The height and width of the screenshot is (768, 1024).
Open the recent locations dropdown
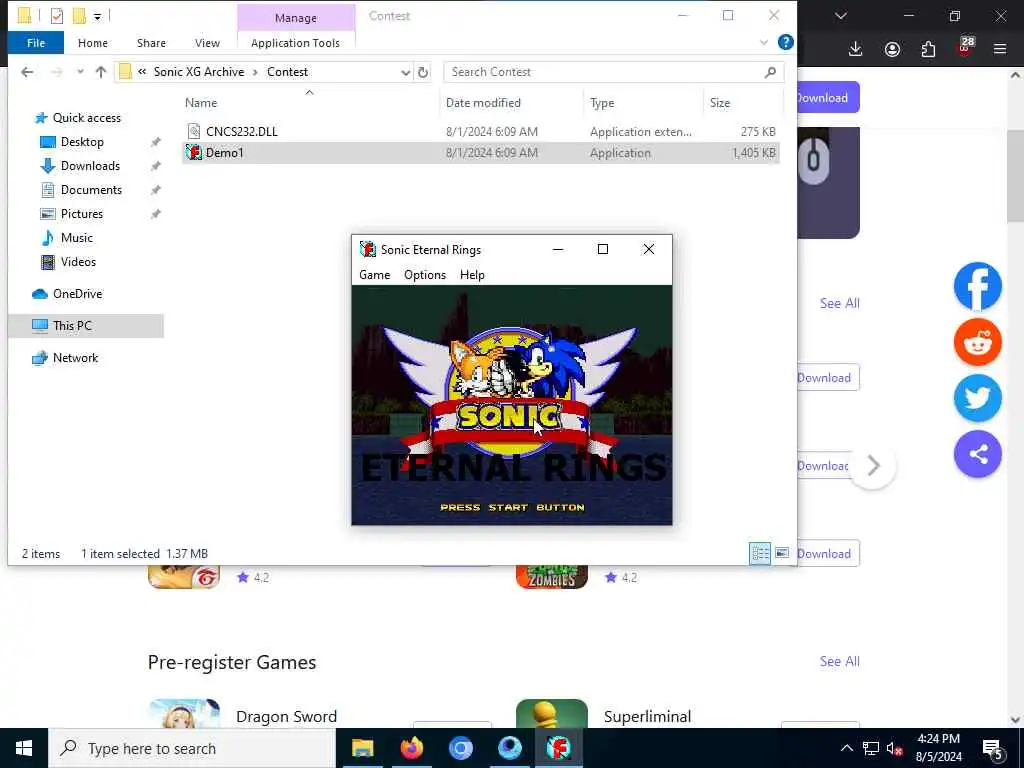click(x=80, y=72)
